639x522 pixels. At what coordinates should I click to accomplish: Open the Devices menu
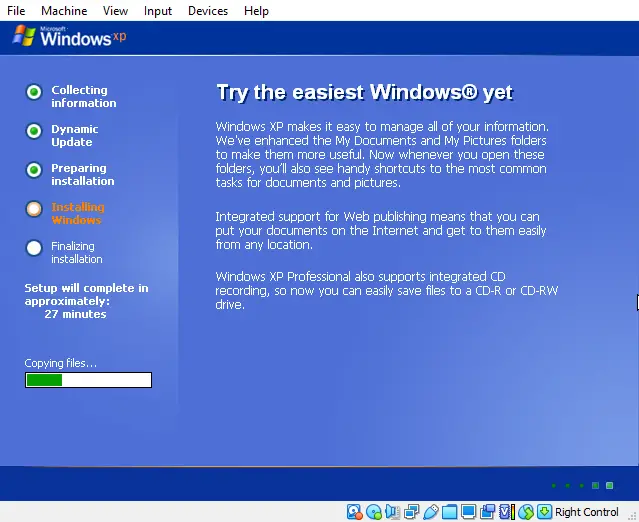pyautogui.click(x=208, y=11)
